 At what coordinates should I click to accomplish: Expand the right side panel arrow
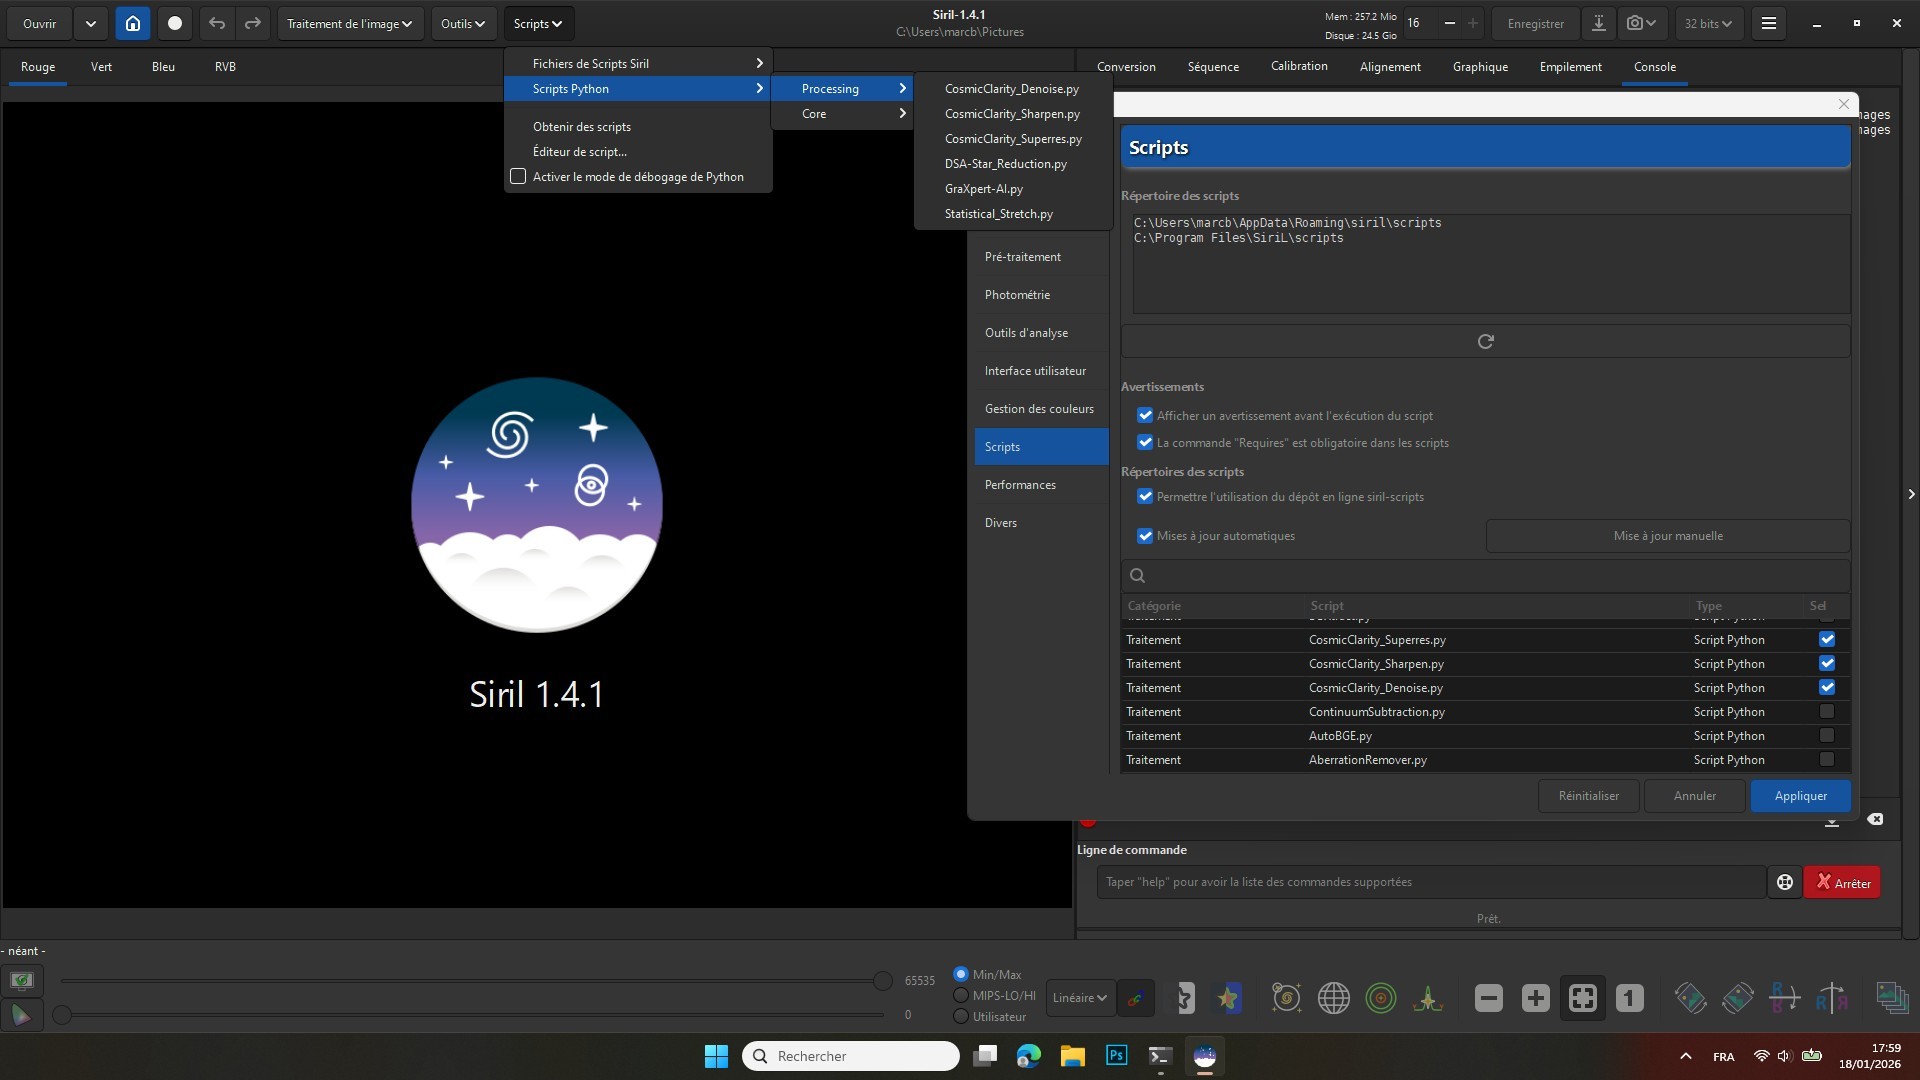click(1911, 494)
